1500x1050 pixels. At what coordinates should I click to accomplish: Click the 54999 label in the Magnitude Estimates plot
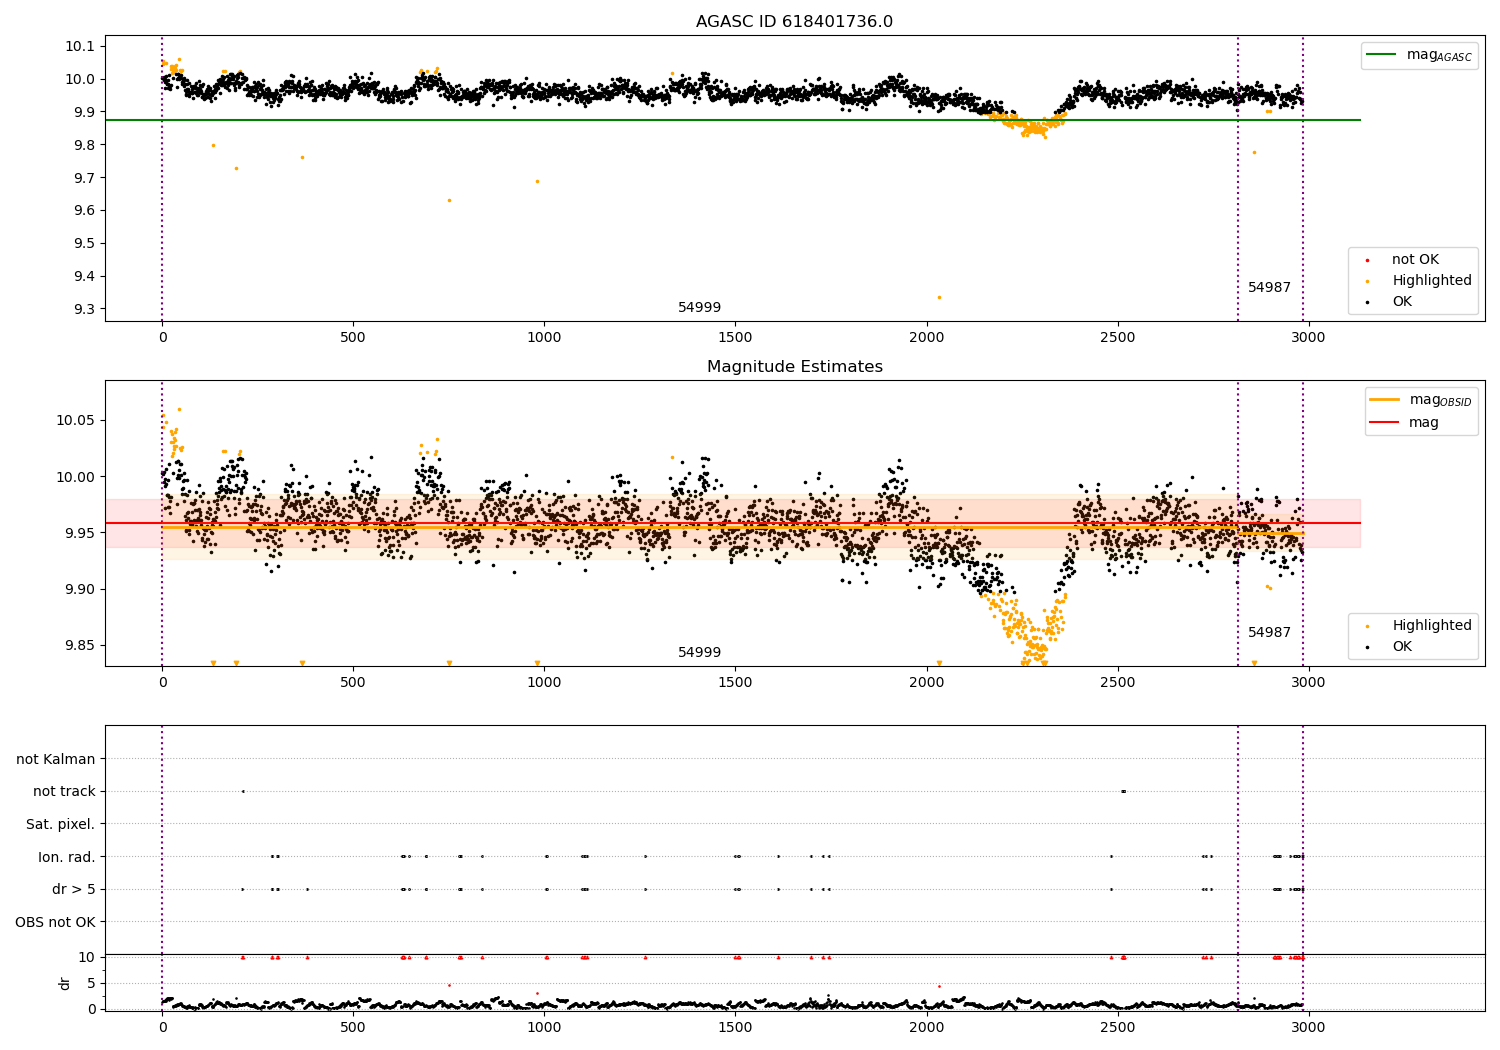[x=699, y=653]
